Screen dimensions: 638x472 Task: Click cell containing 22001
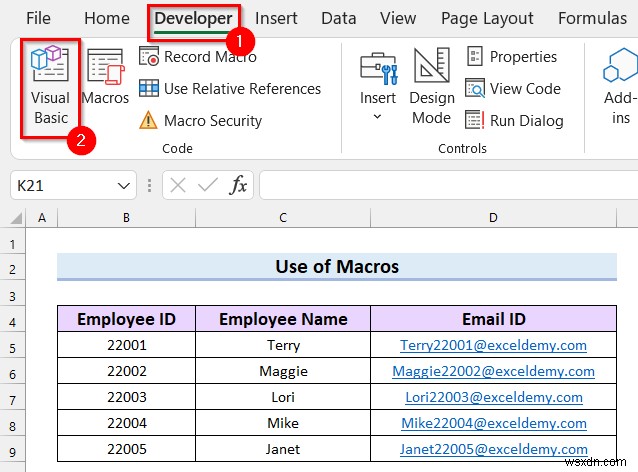click(x=127, y=345)
